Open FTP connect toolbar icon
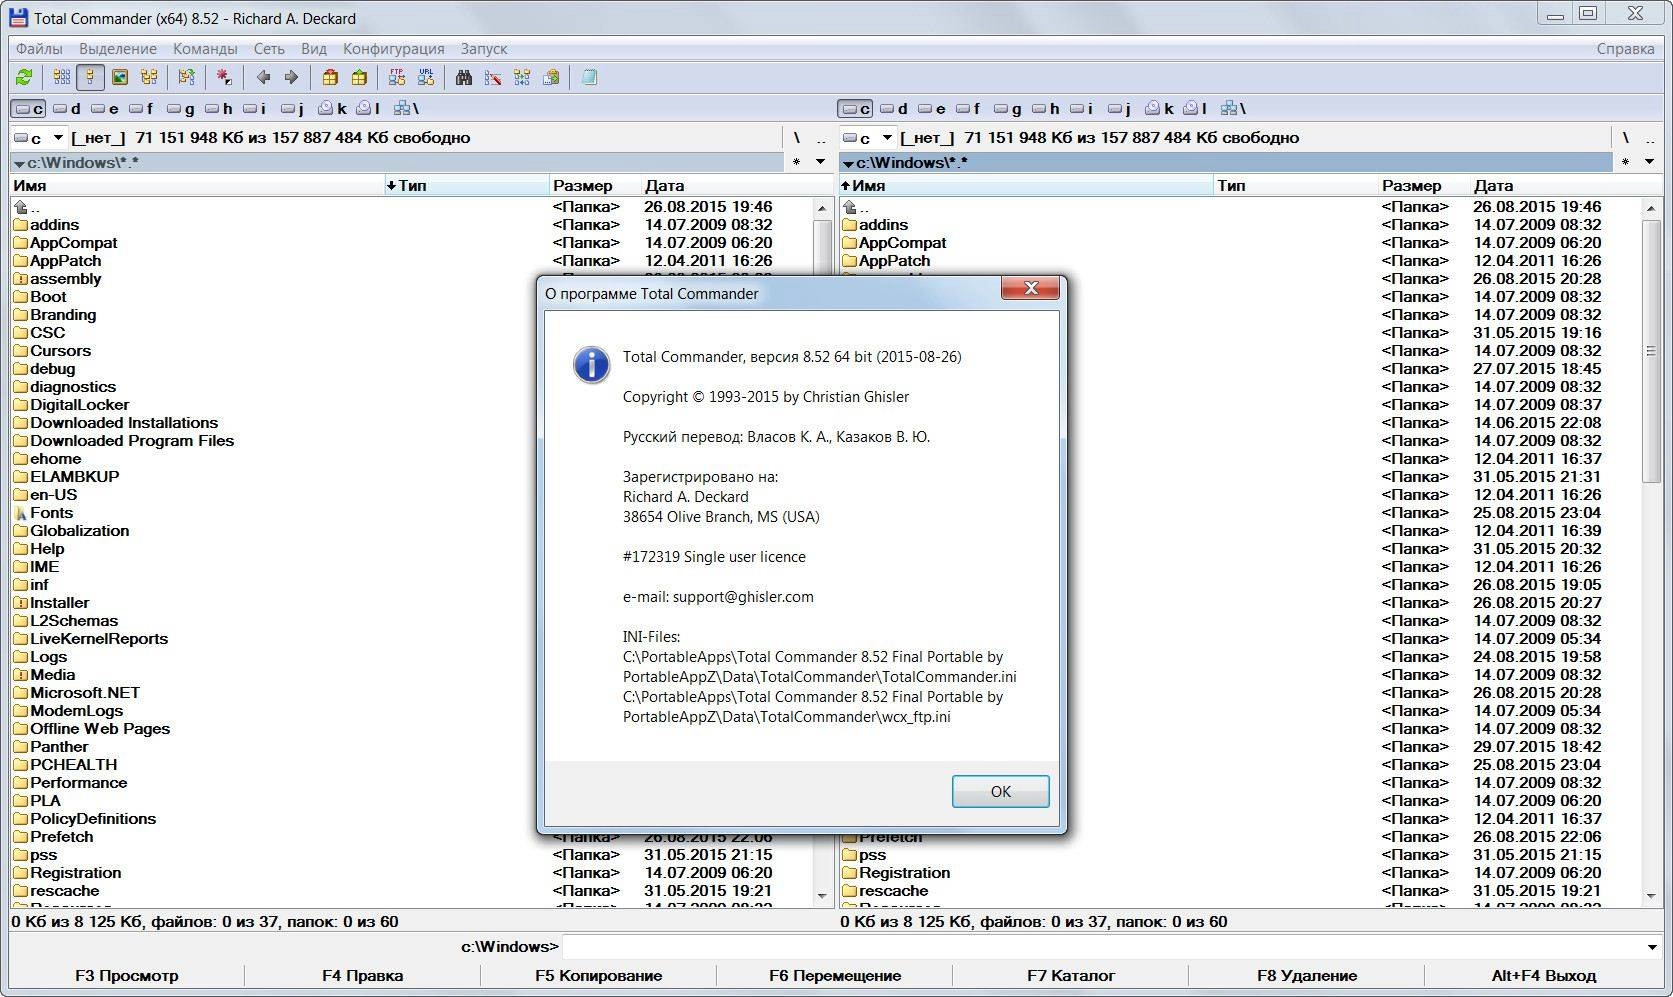Screen dimensions: 1673x997 coord(397,77)
